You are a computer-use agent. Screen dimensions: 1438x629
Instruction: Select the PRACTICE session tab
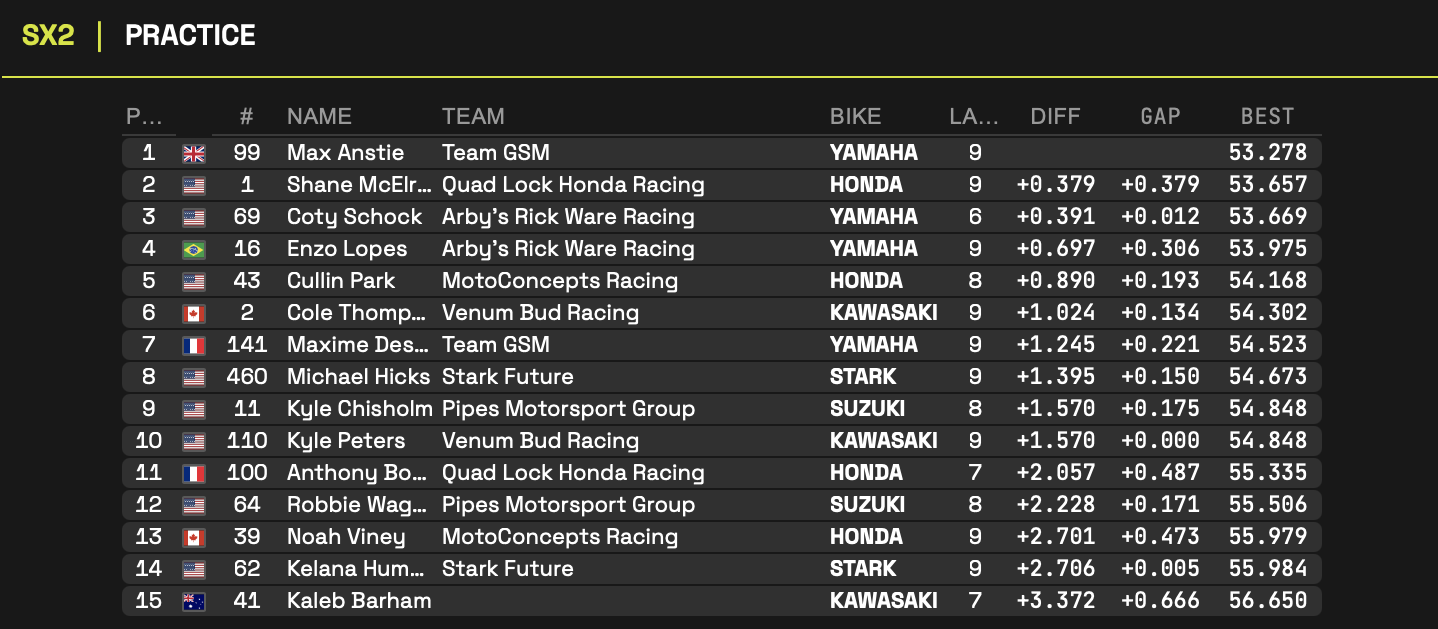[190, 36]
